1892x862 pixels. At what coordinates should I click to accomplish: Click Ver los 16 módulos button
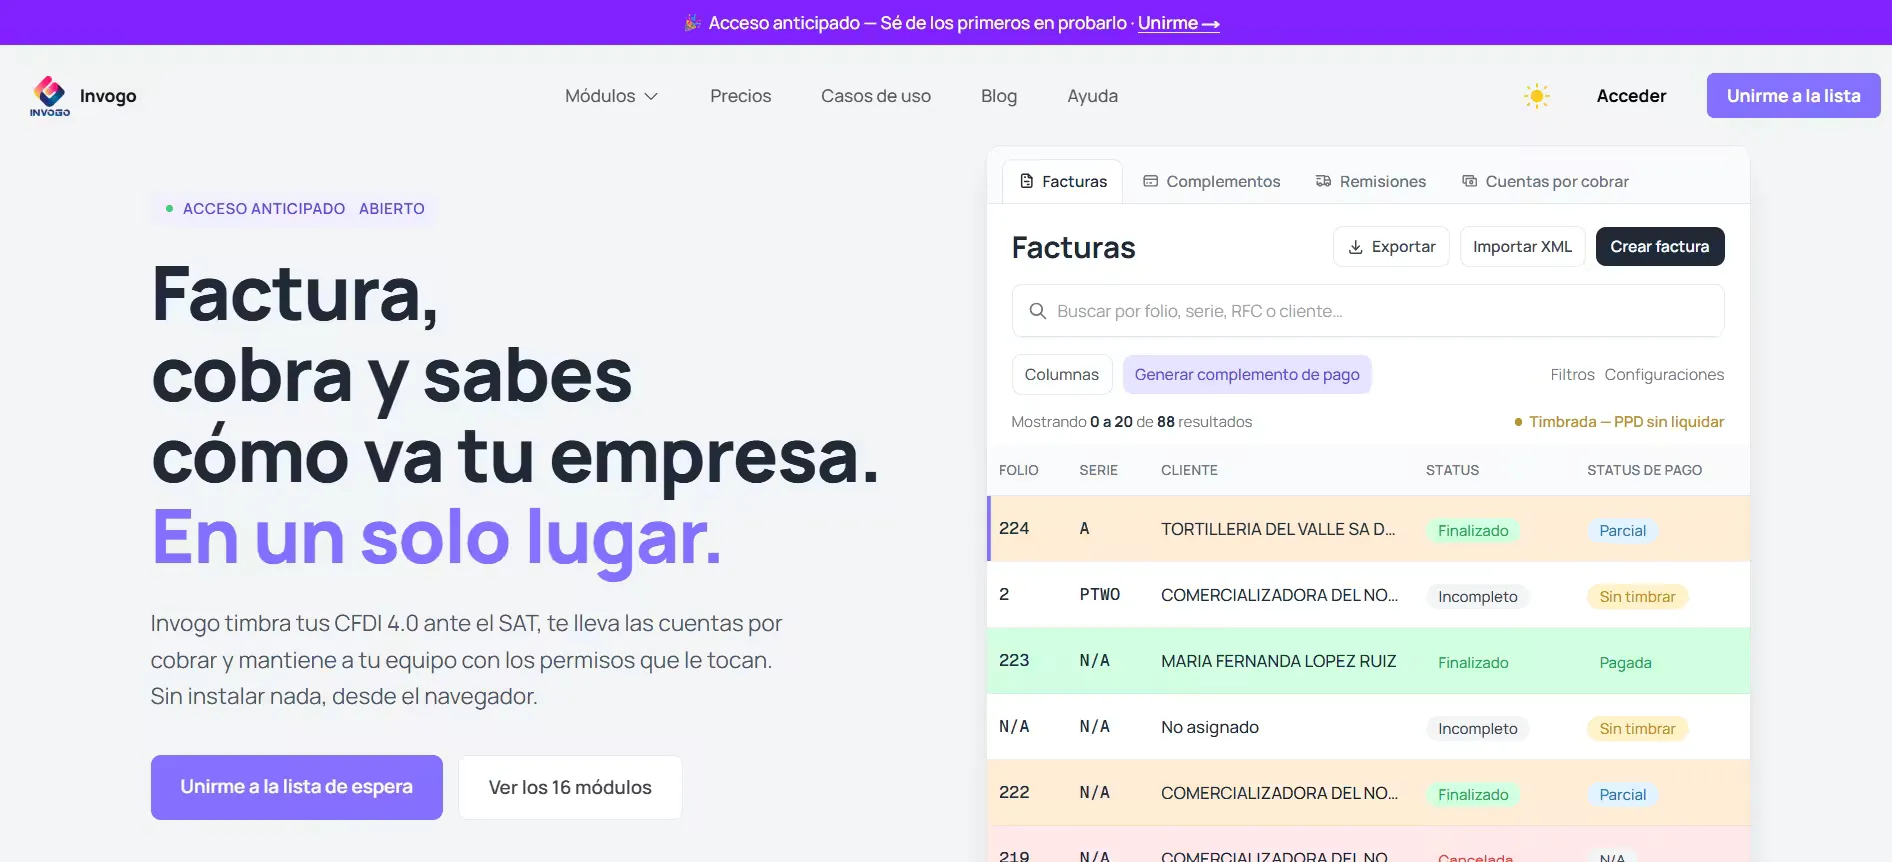570,787
